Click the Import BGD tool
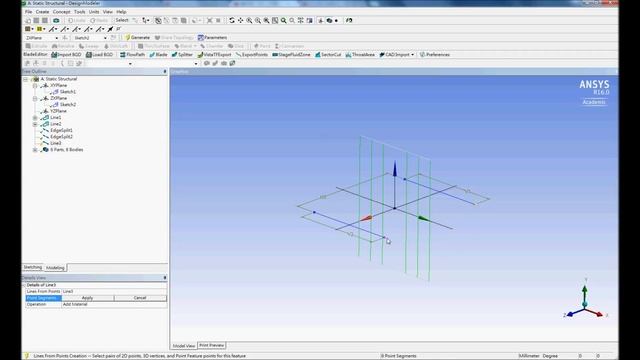This screenshot has height=360, width=640. [x=66, y=55]
